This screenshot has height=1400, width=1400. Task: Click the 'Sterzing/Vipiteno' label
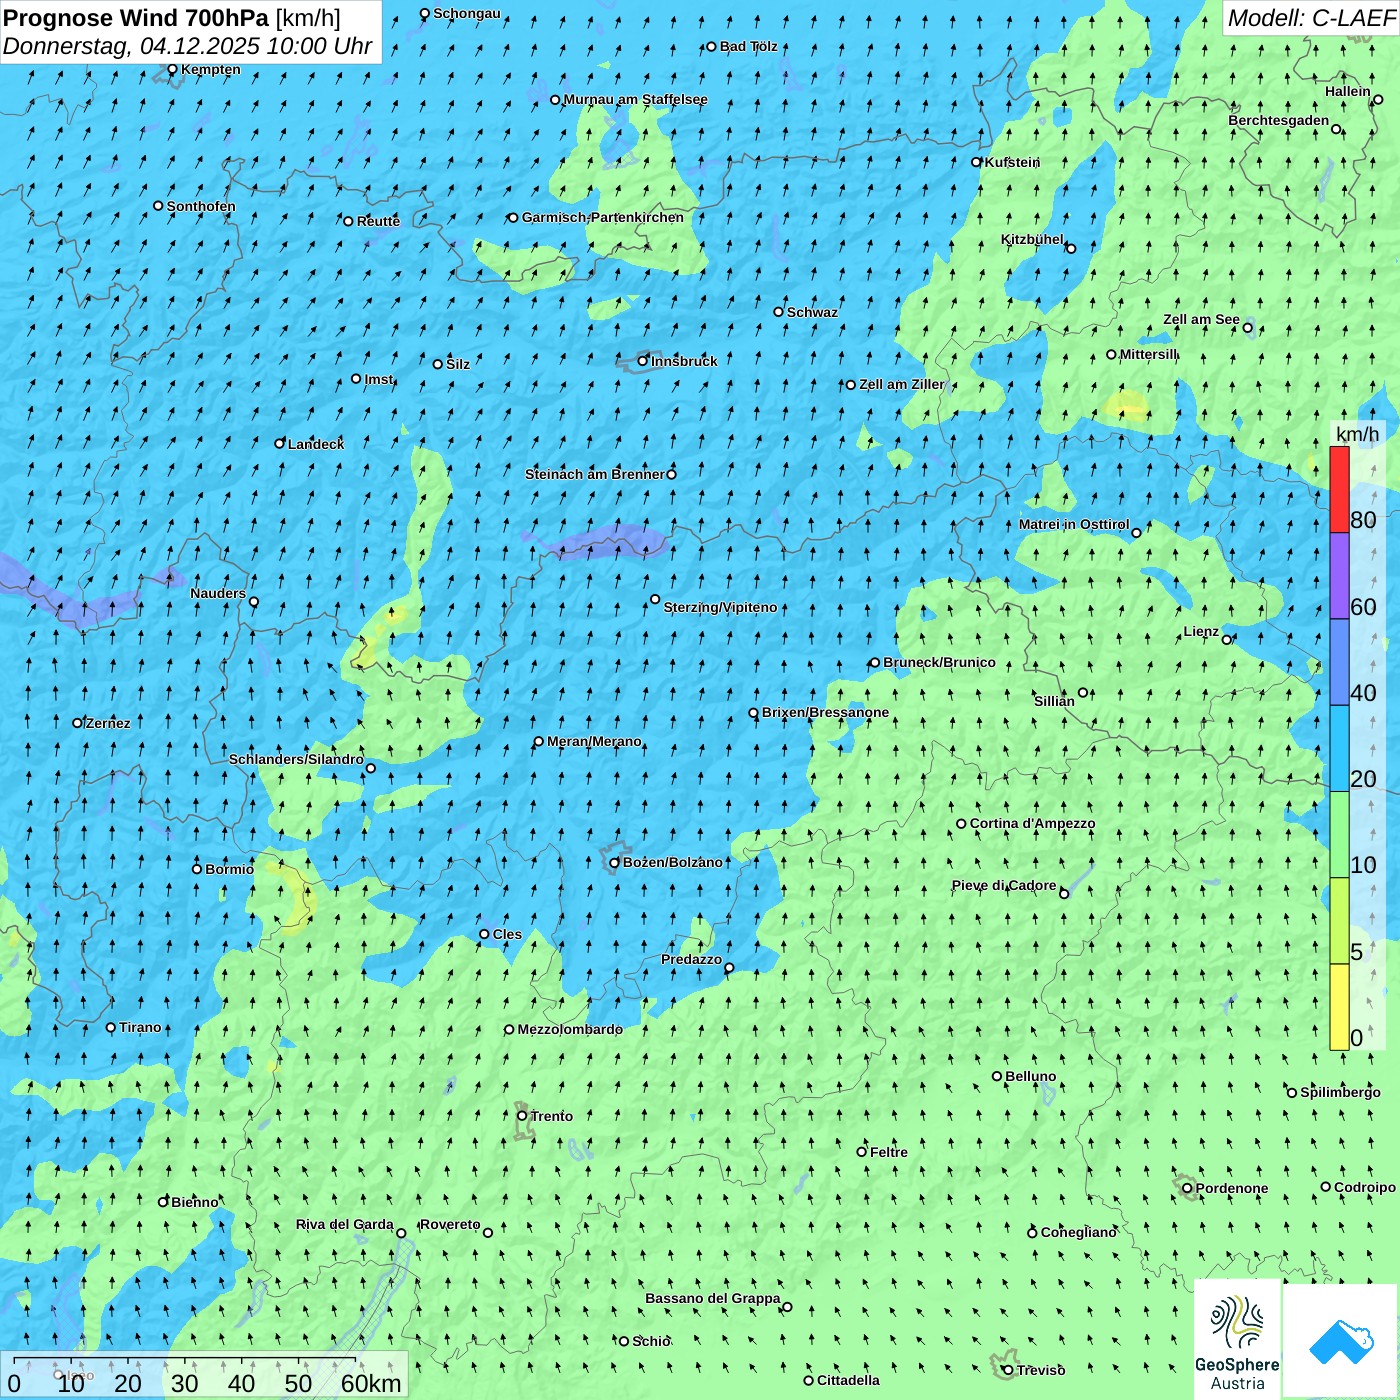coord(720,607)
